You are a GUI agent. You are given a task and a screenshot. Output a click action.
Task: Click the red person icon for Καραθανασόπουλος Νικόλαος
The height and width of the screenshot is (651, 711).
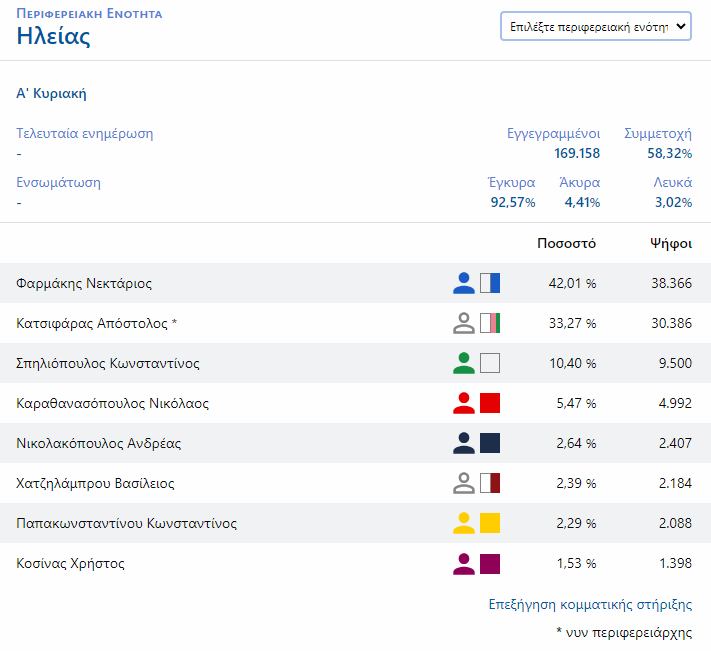[463, 403]
